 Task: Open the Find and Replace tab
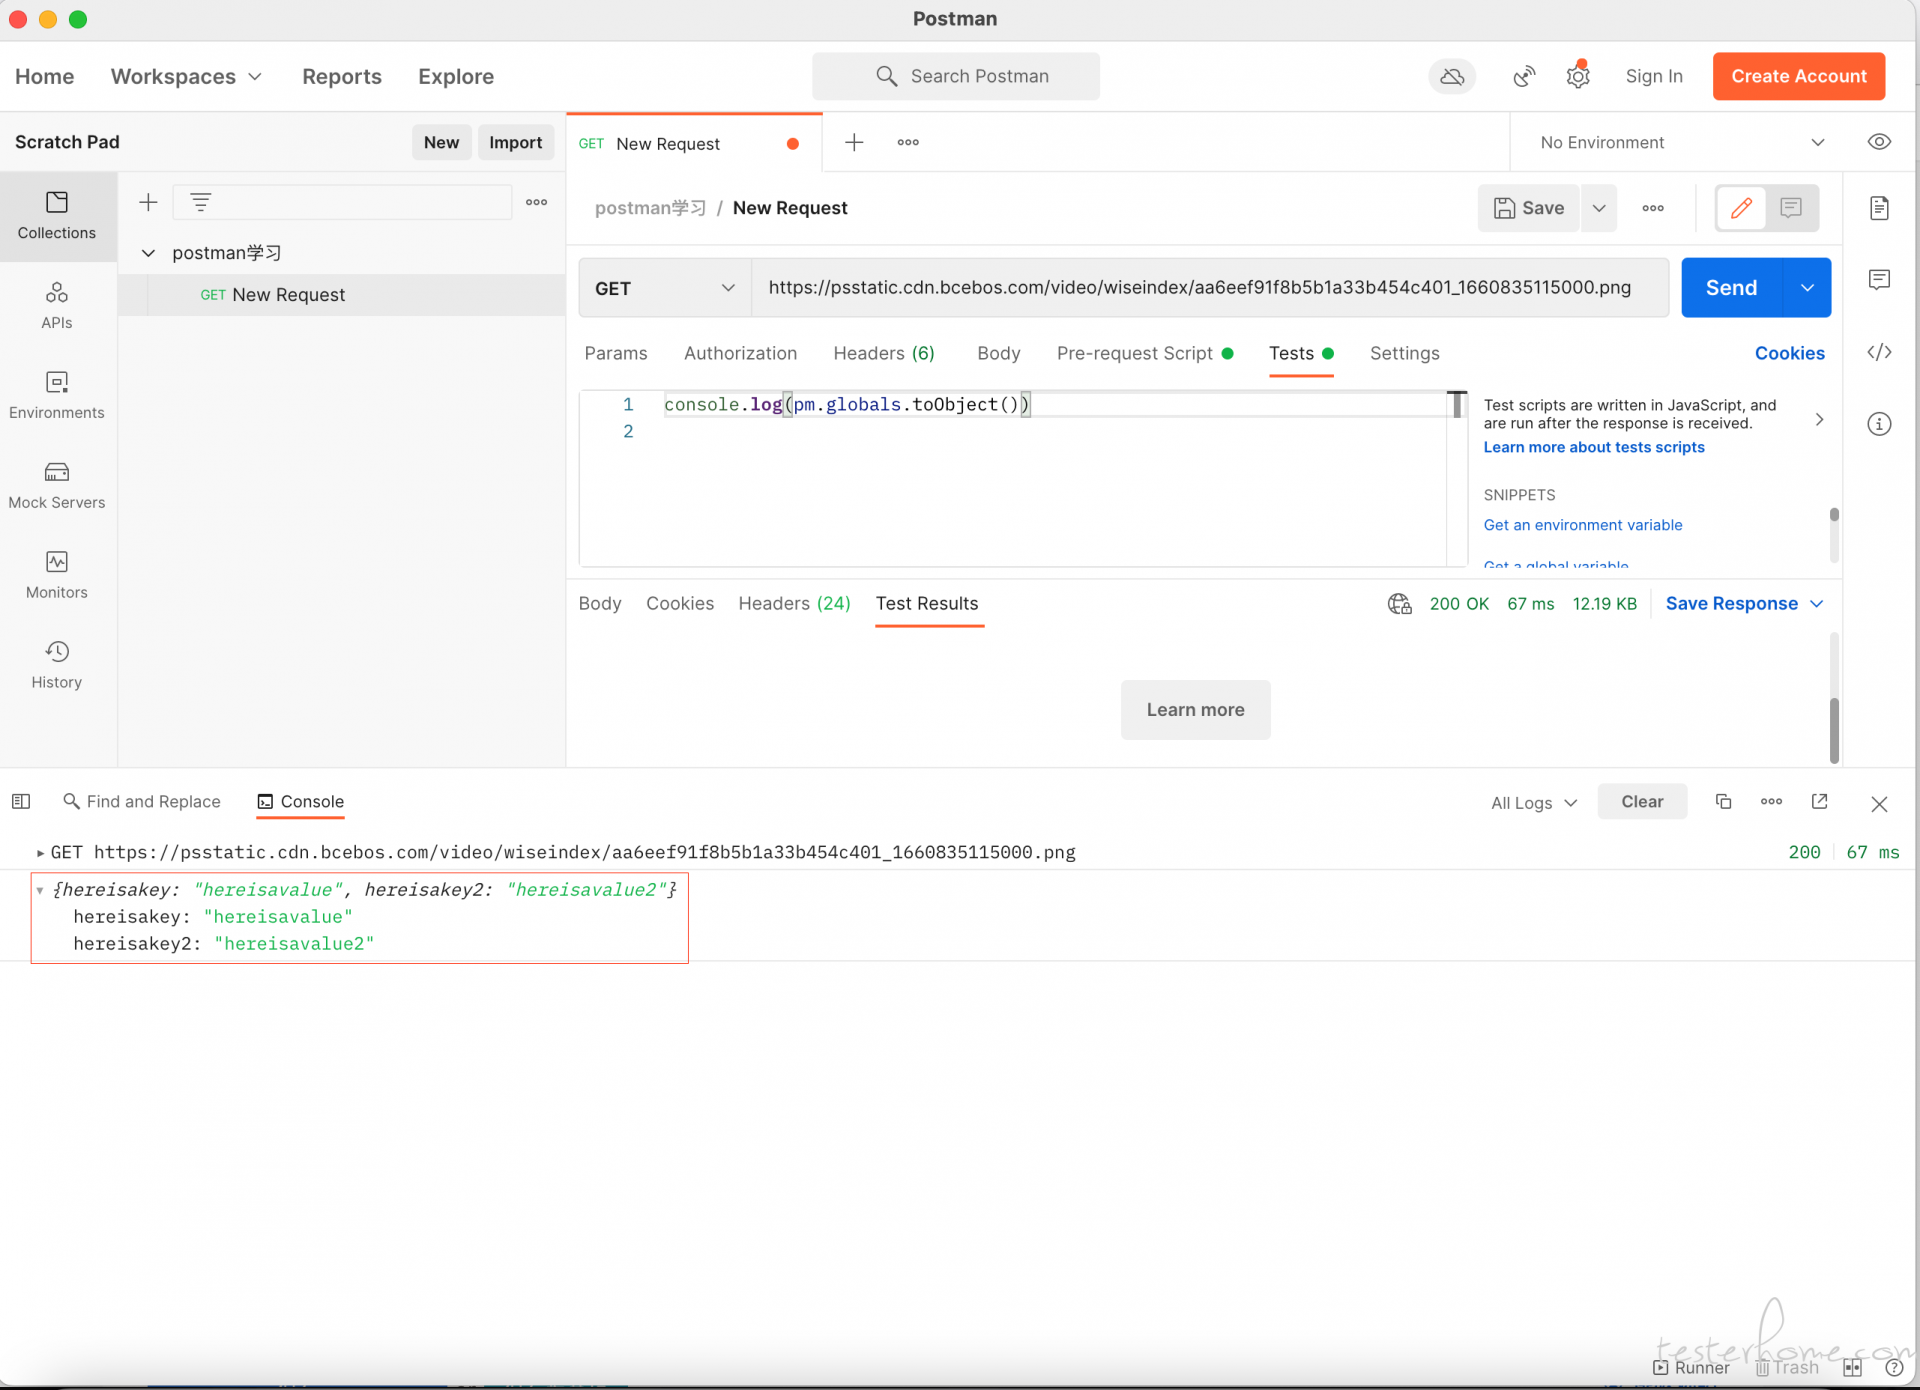coord(141,802)
